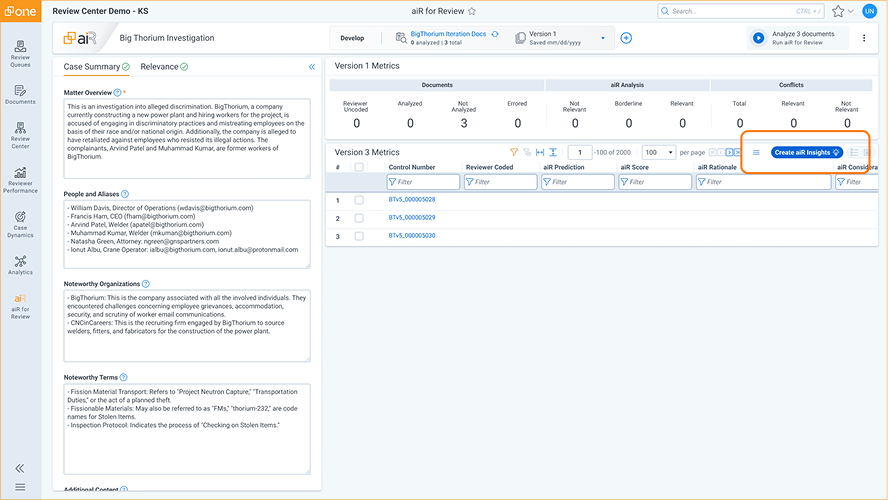This screenshot has width=888, height=500.
Task: Sort by the aiR Prediction header
Action: pos(563,167)
